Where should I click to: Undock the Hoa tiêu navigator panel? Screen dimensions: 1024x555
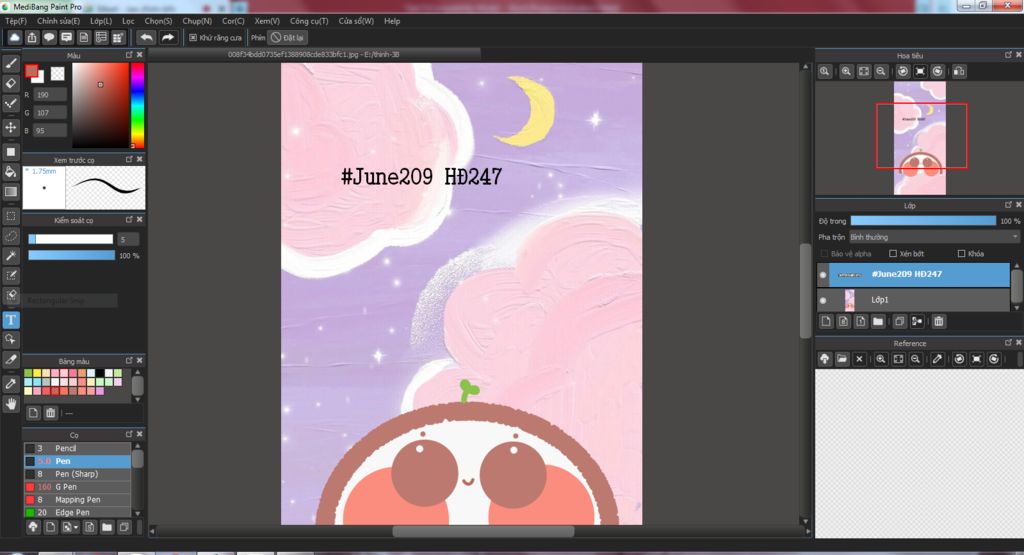pos(1008,55)
